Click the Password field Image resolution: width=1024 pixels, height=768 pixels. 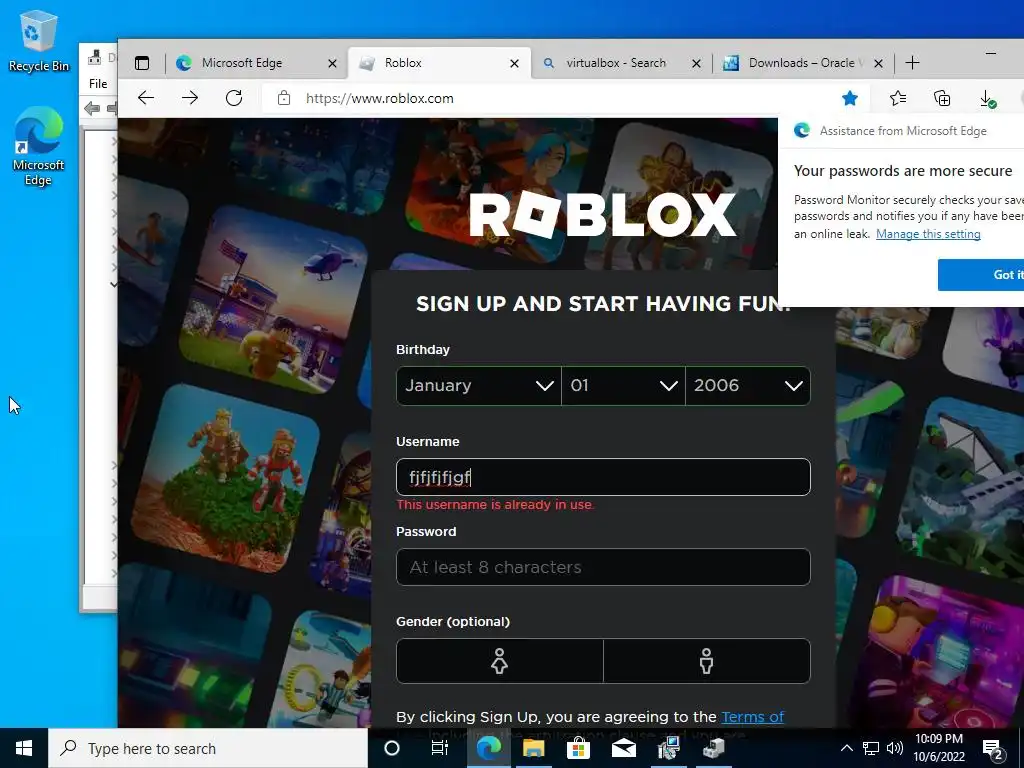click(603, 567)
